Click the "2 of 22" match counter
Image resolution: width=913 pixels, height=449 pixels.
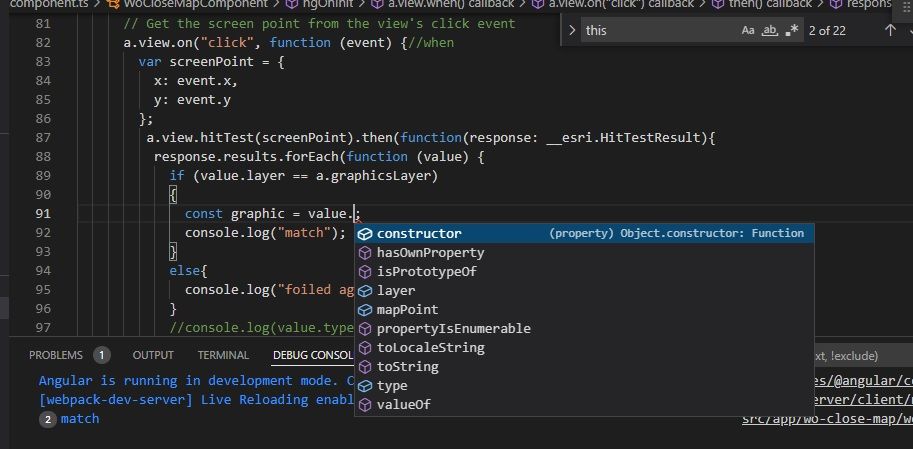point(827,30)
